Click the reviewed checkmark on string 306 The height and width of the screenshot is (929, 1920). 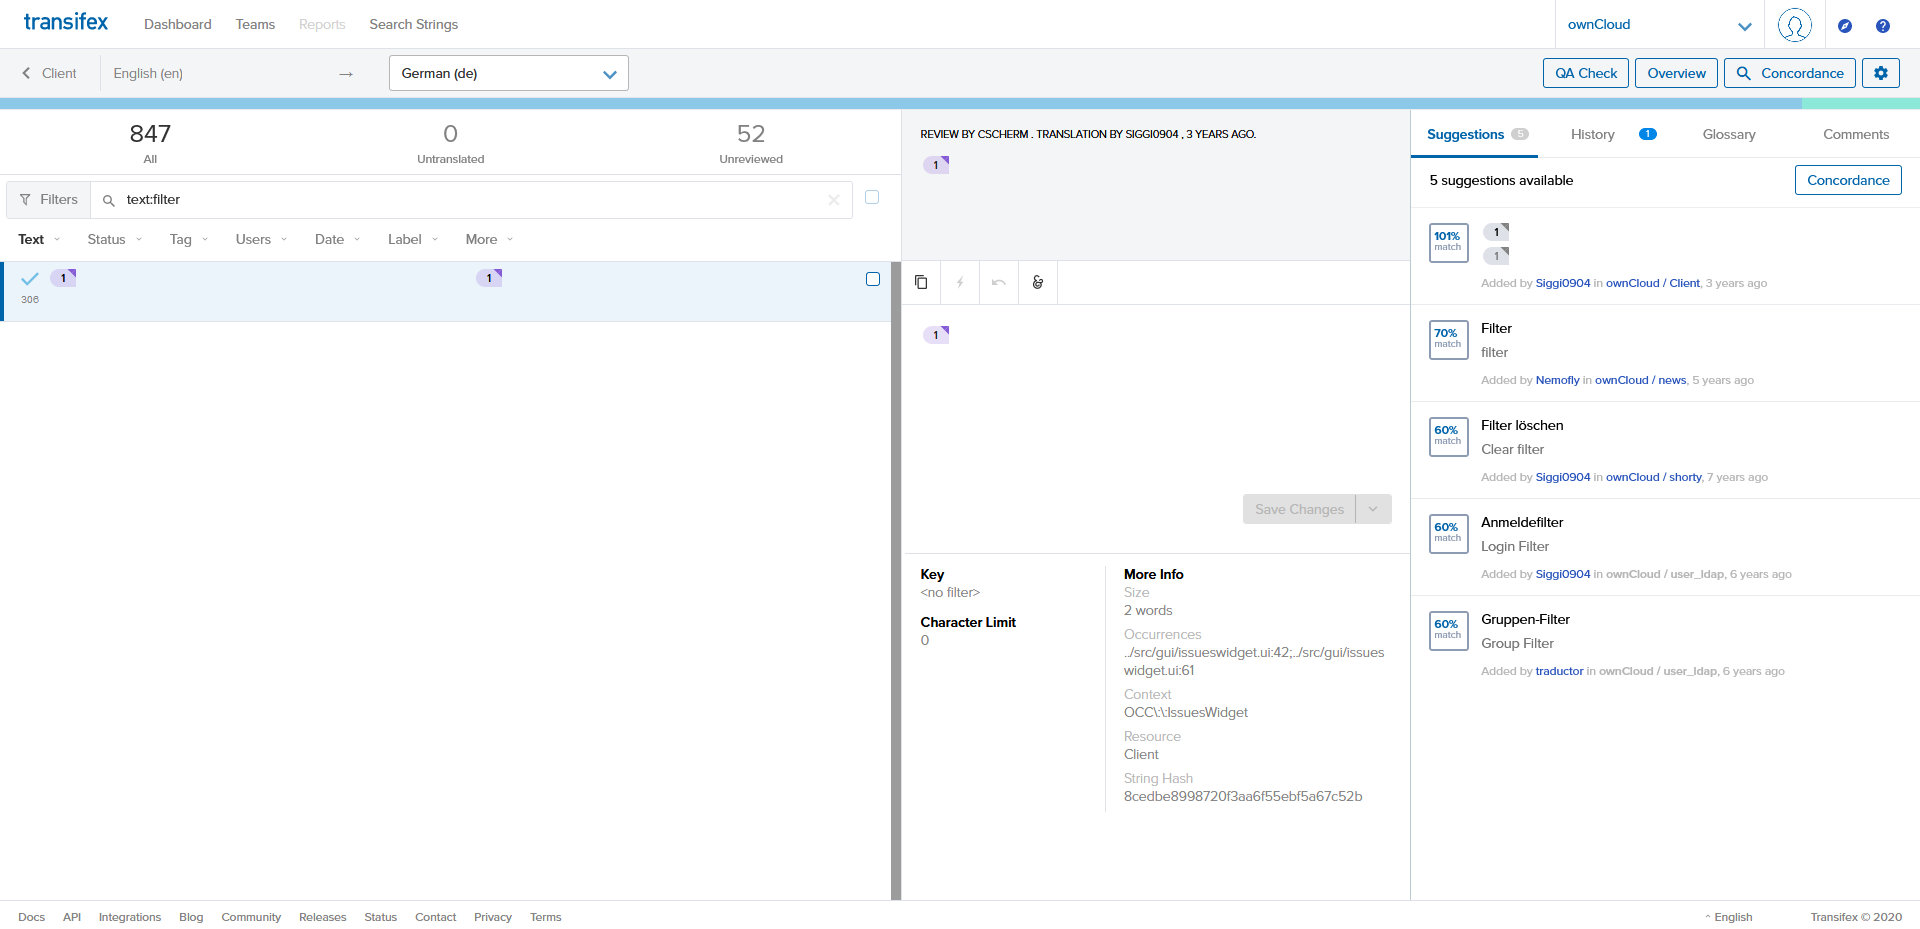pos(30,279)
